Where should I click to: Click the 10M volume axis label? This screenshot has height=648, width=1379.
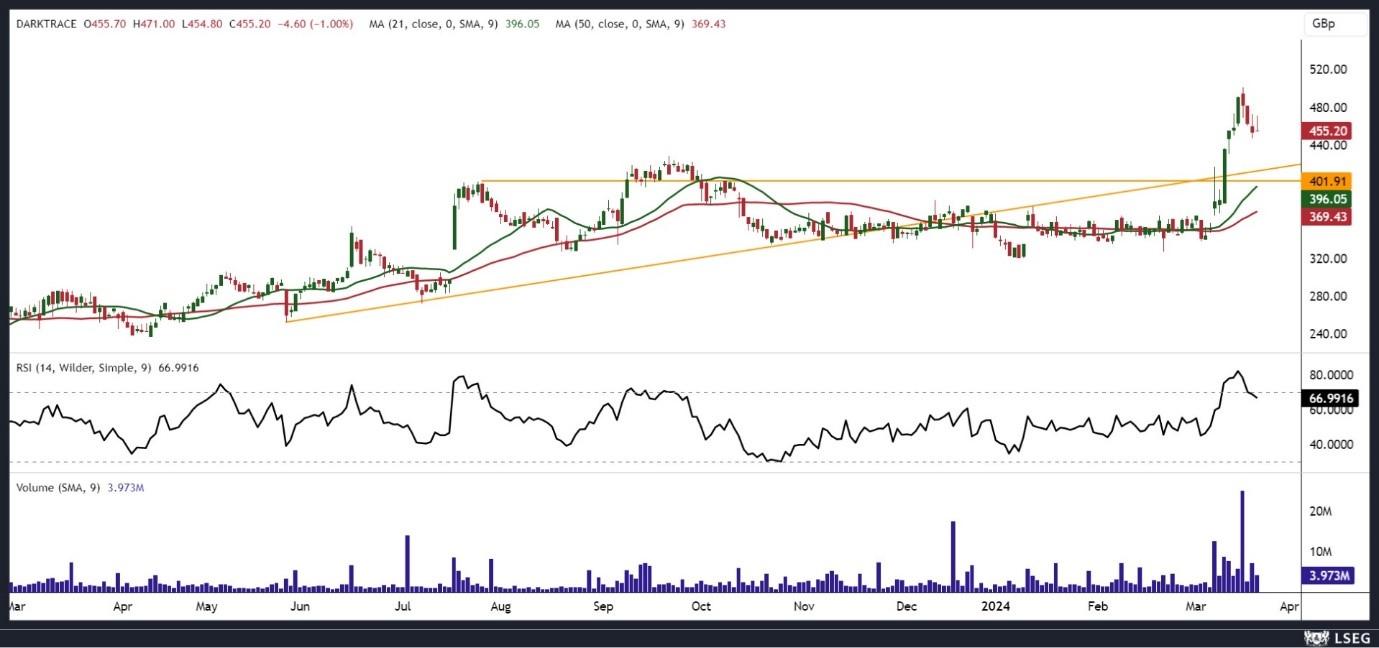coord(1320,552)
